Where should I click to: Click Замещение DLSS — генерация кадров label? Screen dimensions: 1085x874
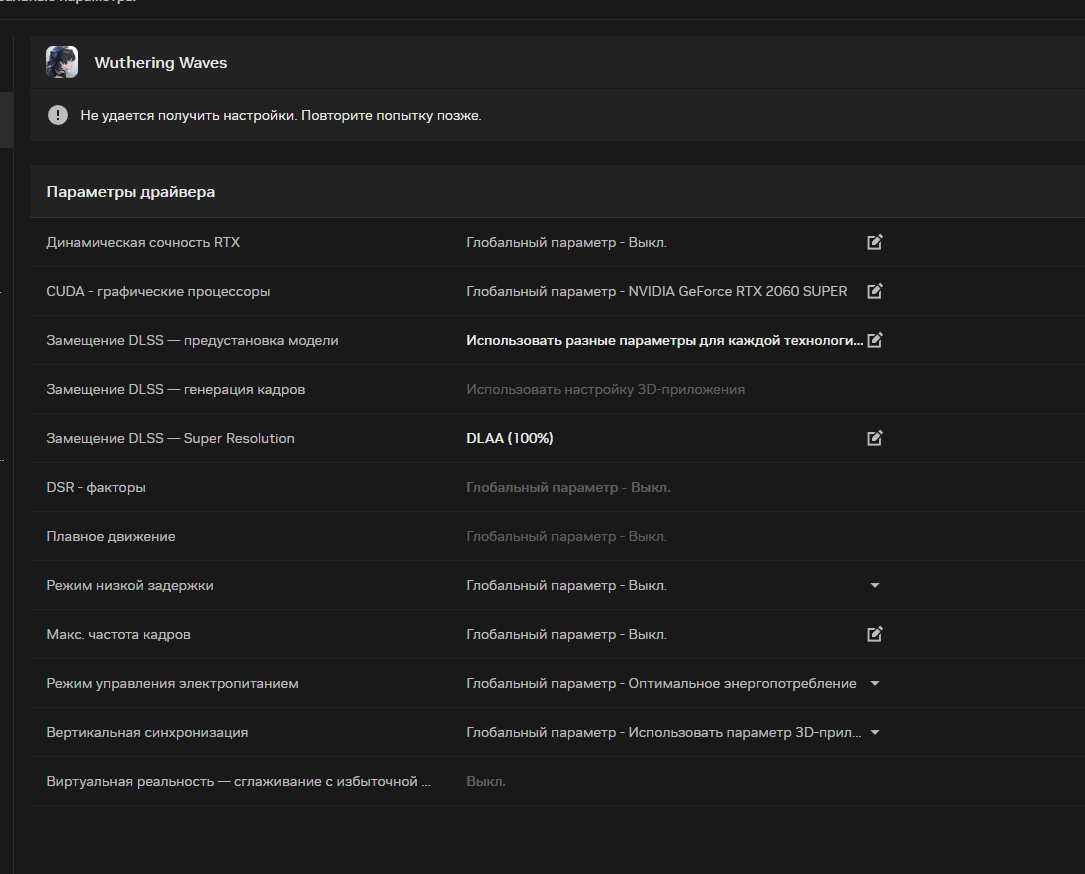(176, 390)
